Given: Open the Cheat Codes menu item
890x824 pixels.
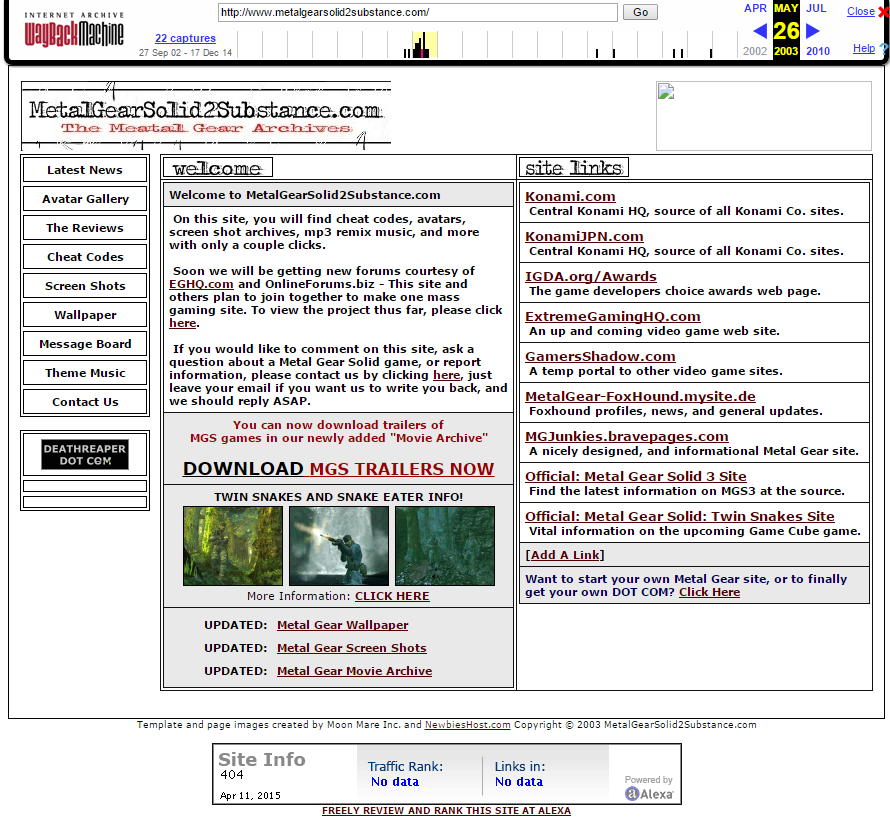Looking at the screenshot, I should click(85, 257).
